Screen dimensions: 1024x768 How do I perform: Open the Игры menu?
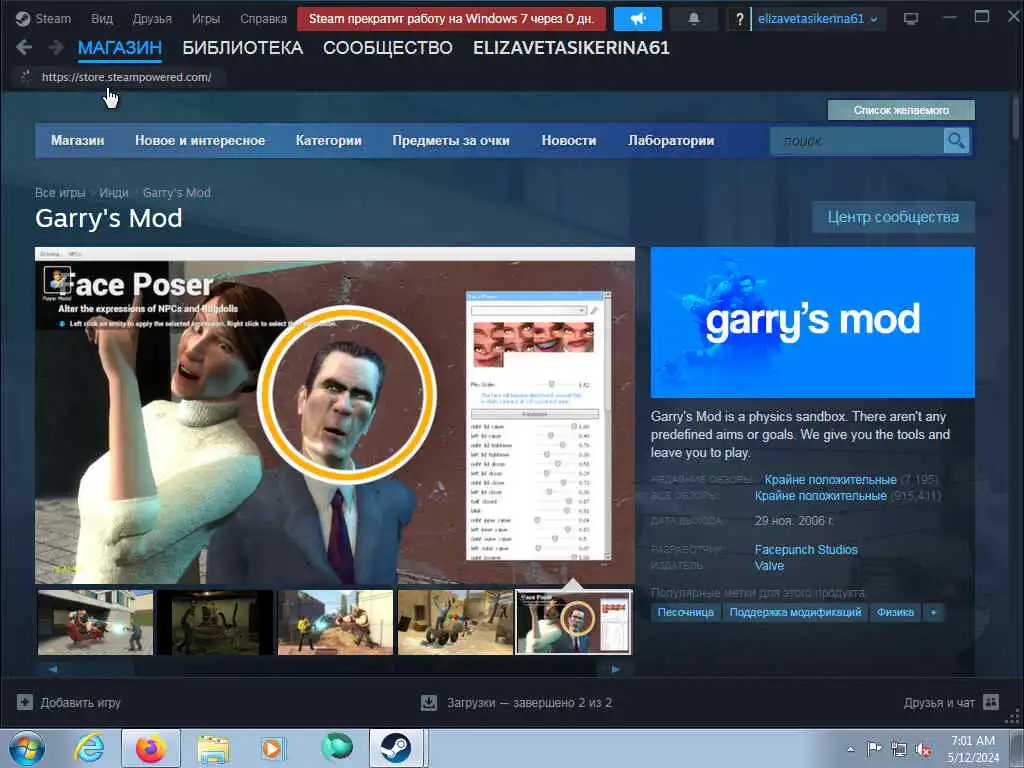pos(206,19)
